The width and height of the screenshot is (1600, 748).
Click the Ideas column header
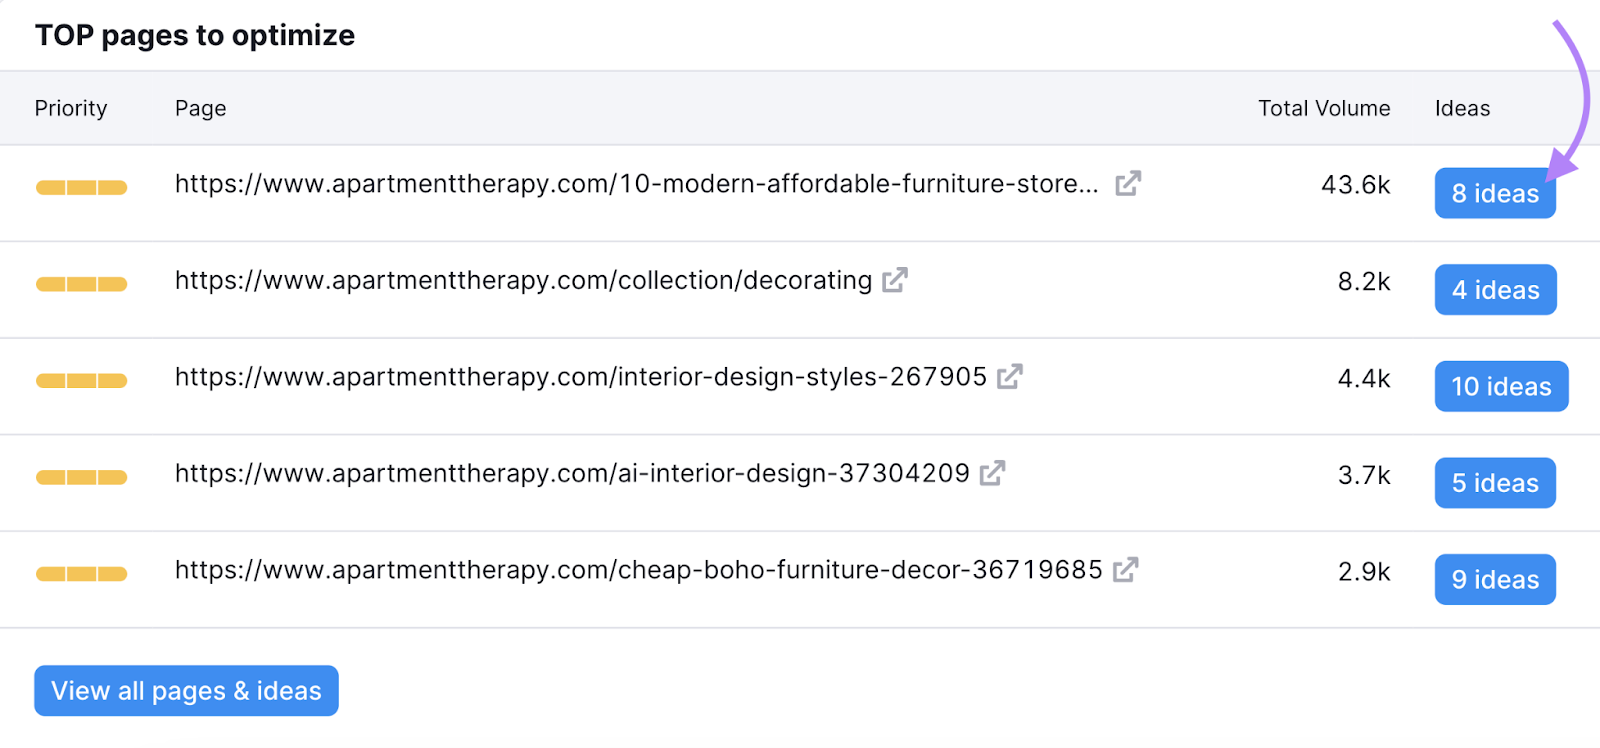click(1462, 109)
